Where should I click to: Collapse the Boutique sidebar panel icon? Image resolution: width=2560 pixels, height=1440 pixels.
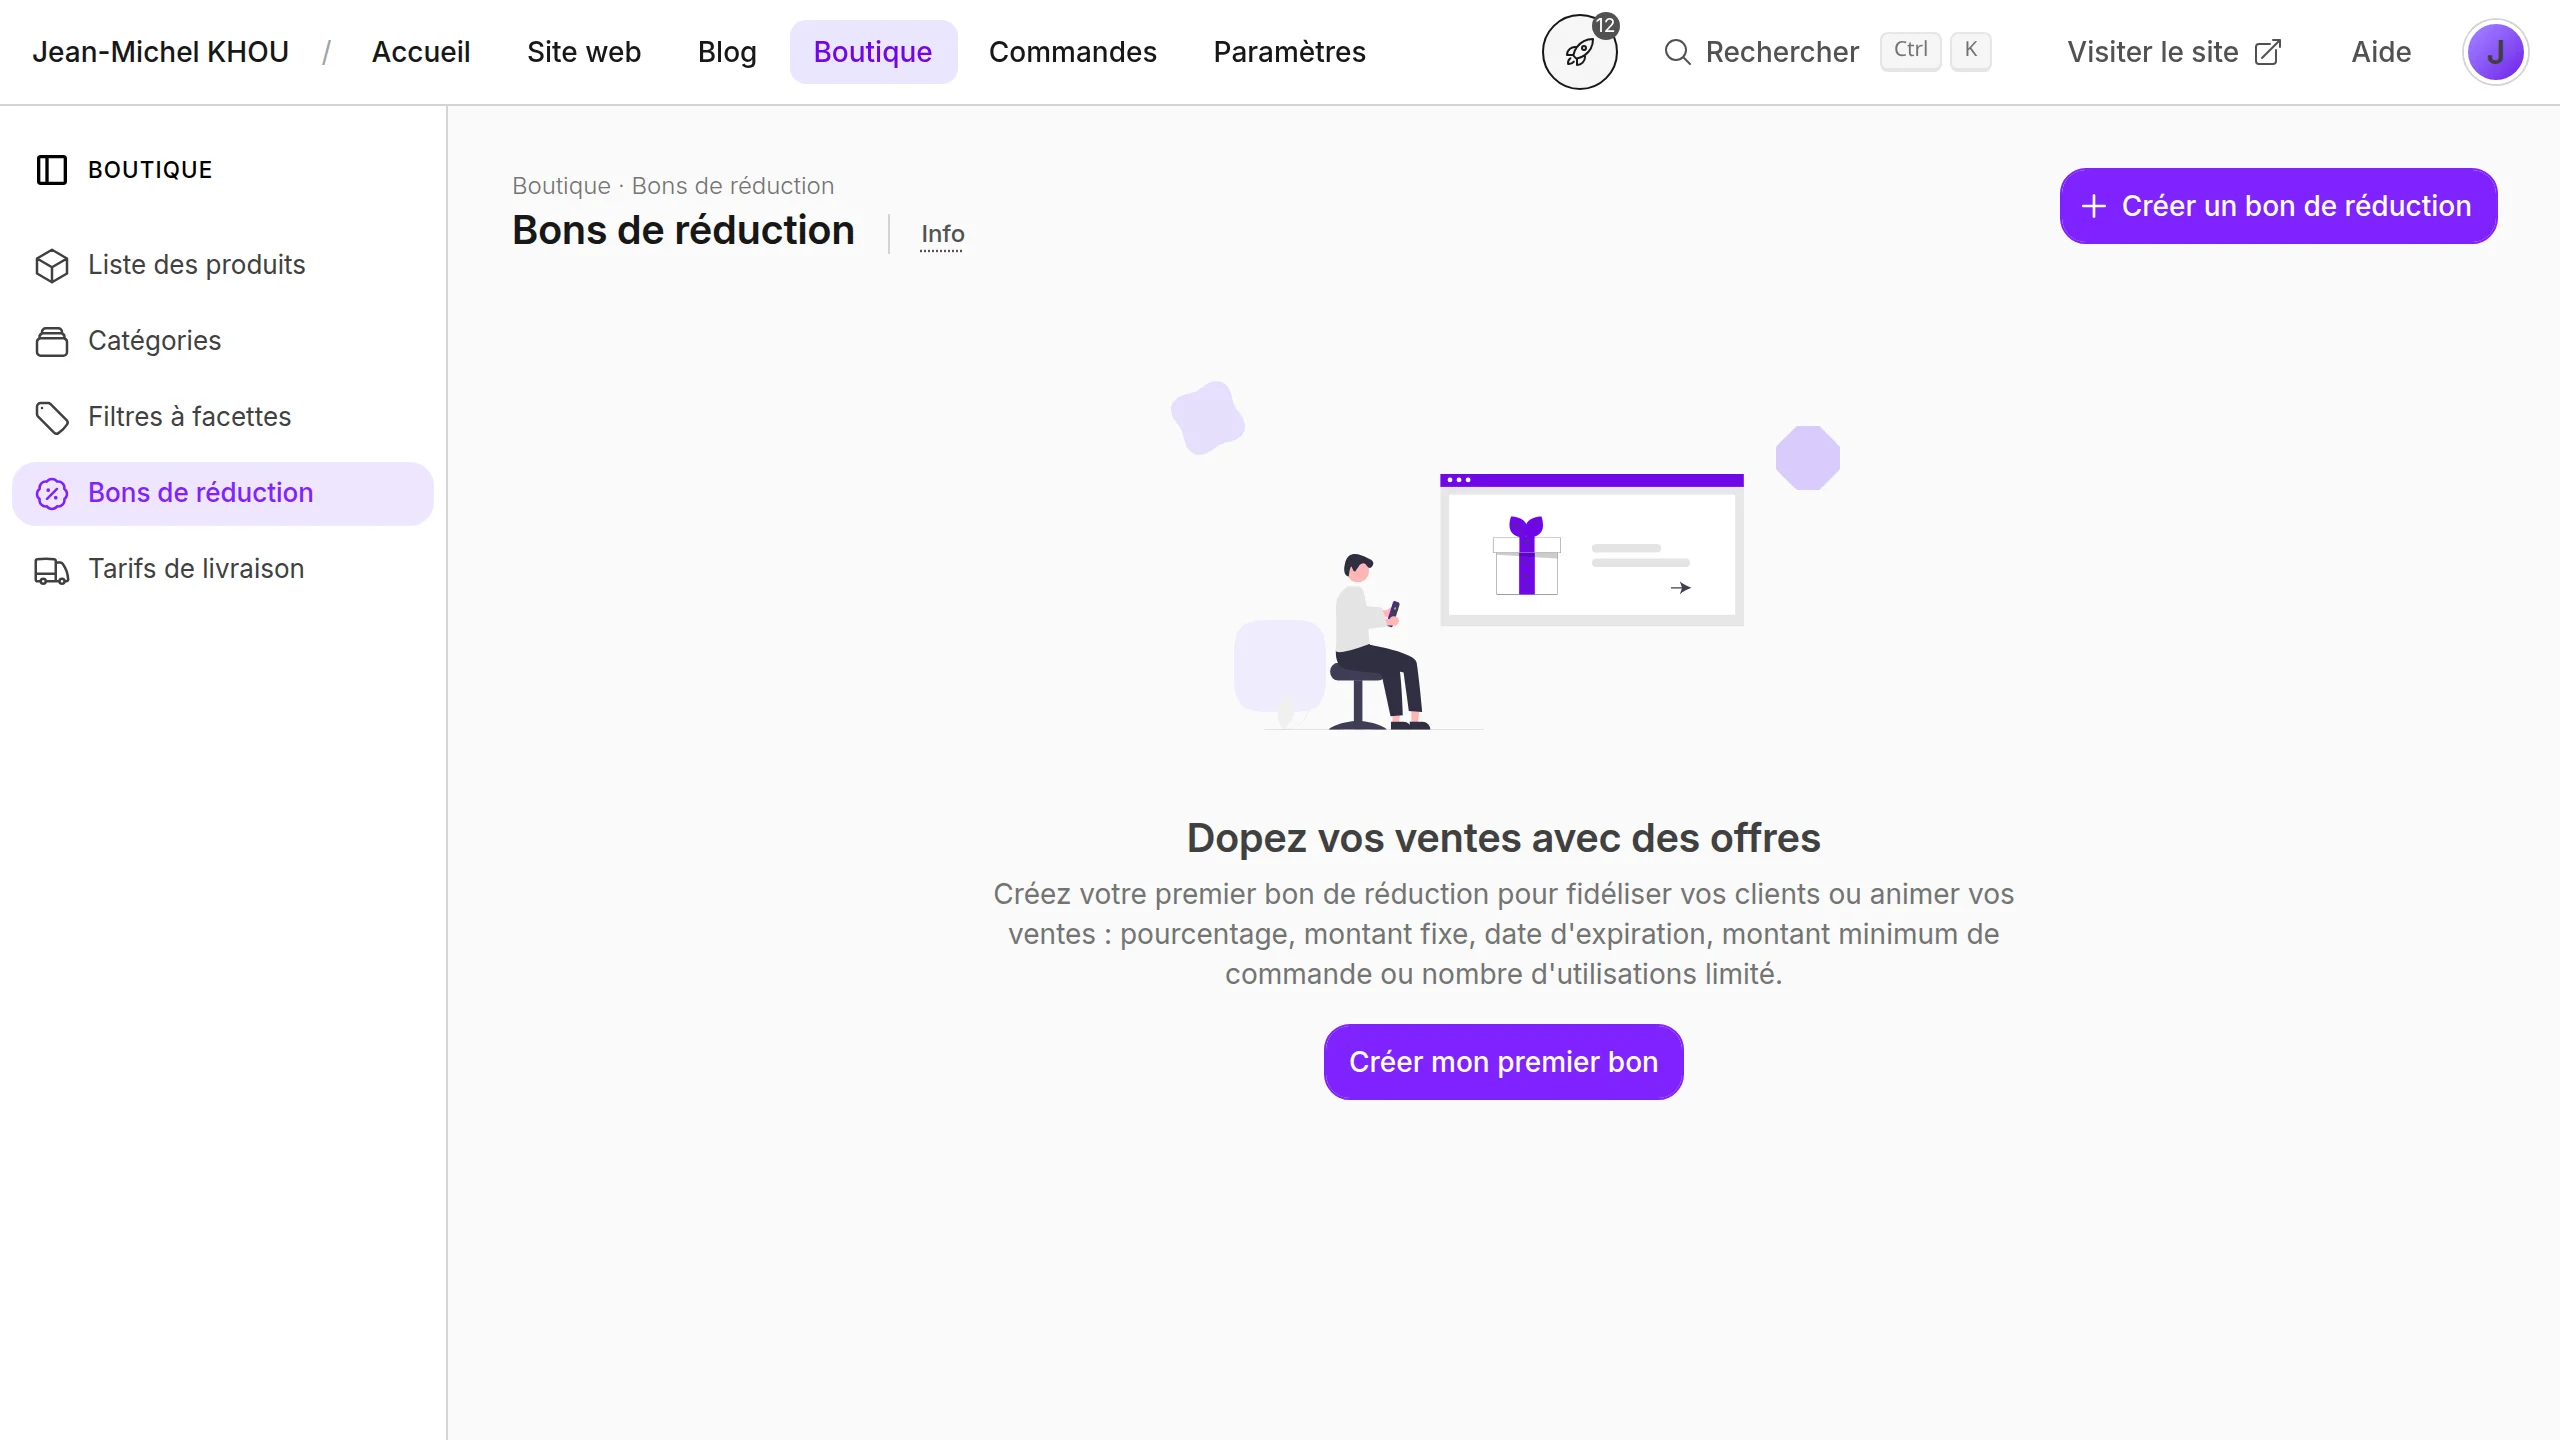[52, 170]
